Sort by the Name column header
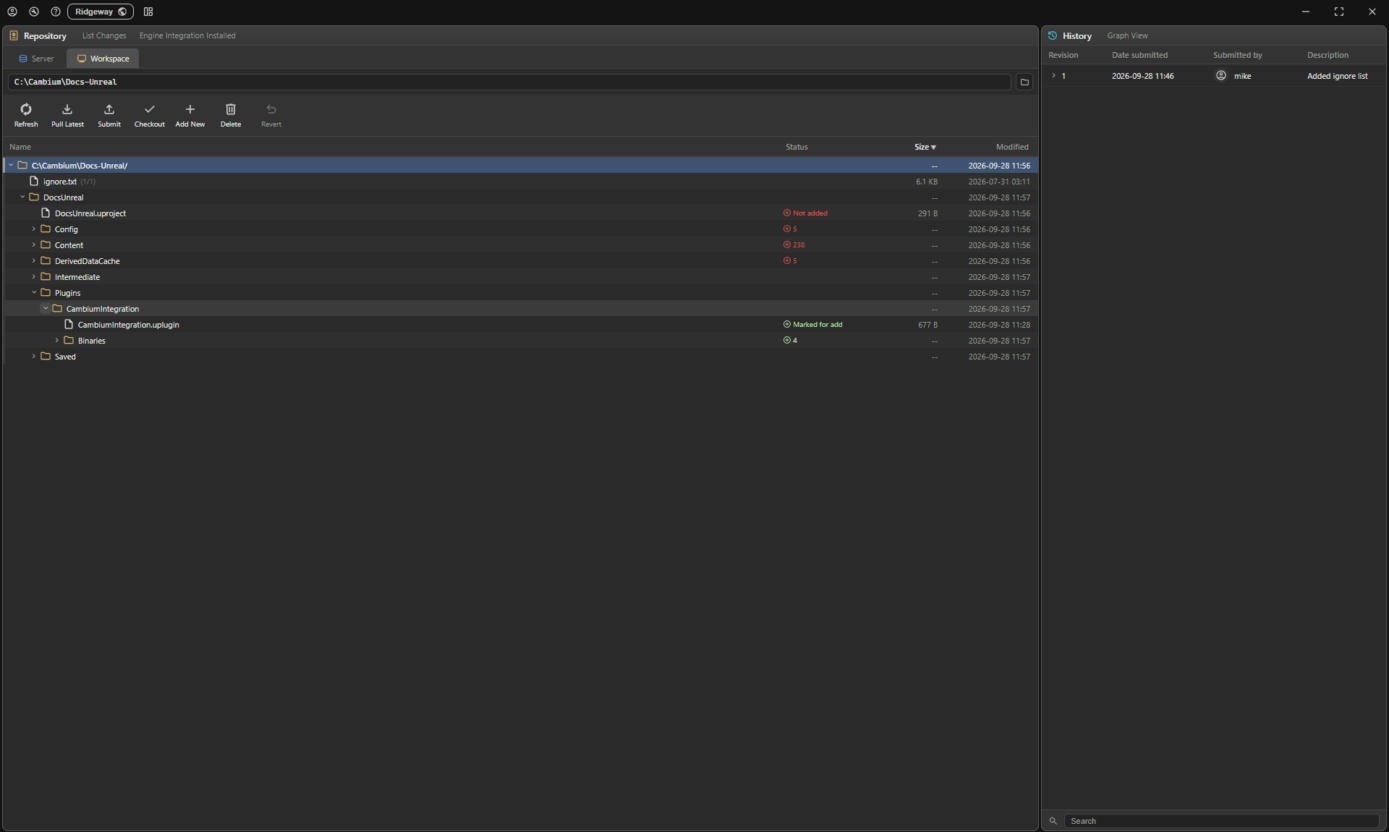The height and width of the screenshot is (832, 1389). (20, 147)
